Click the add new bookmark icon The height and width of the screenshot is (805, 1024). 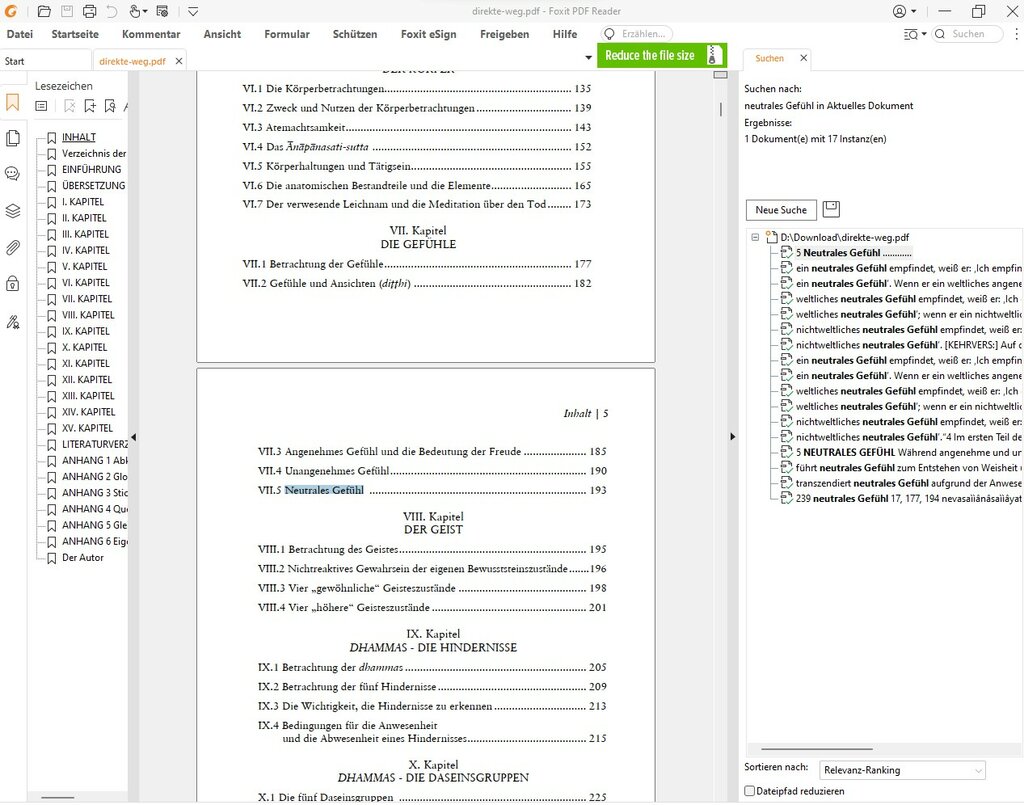[90, 106]
